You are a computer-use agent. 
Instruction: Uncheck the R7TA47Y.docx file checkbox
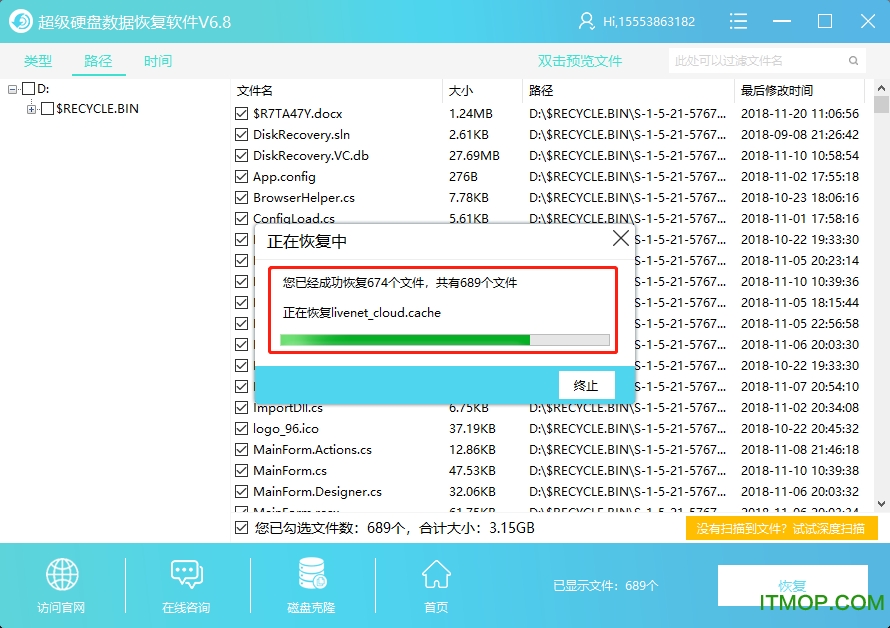tap(241, 112)
